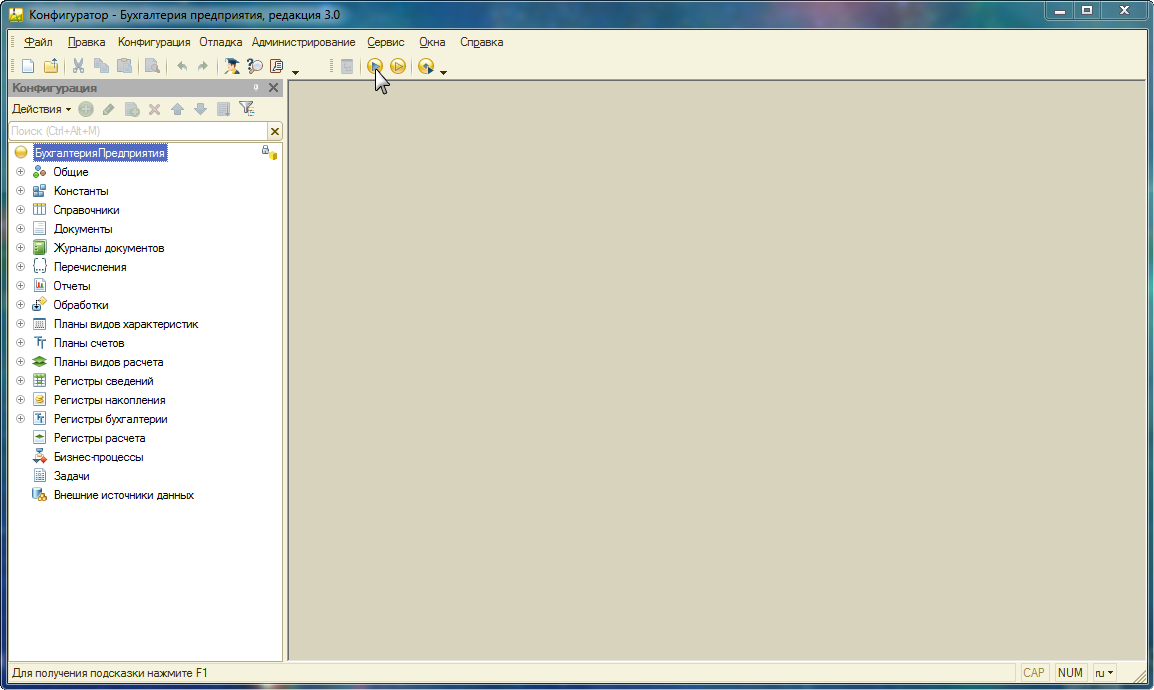The image size is (1154, 690).
Task: Select Регистры сведений in the tree
Action: pyautogui.click(x=103, y=381)
